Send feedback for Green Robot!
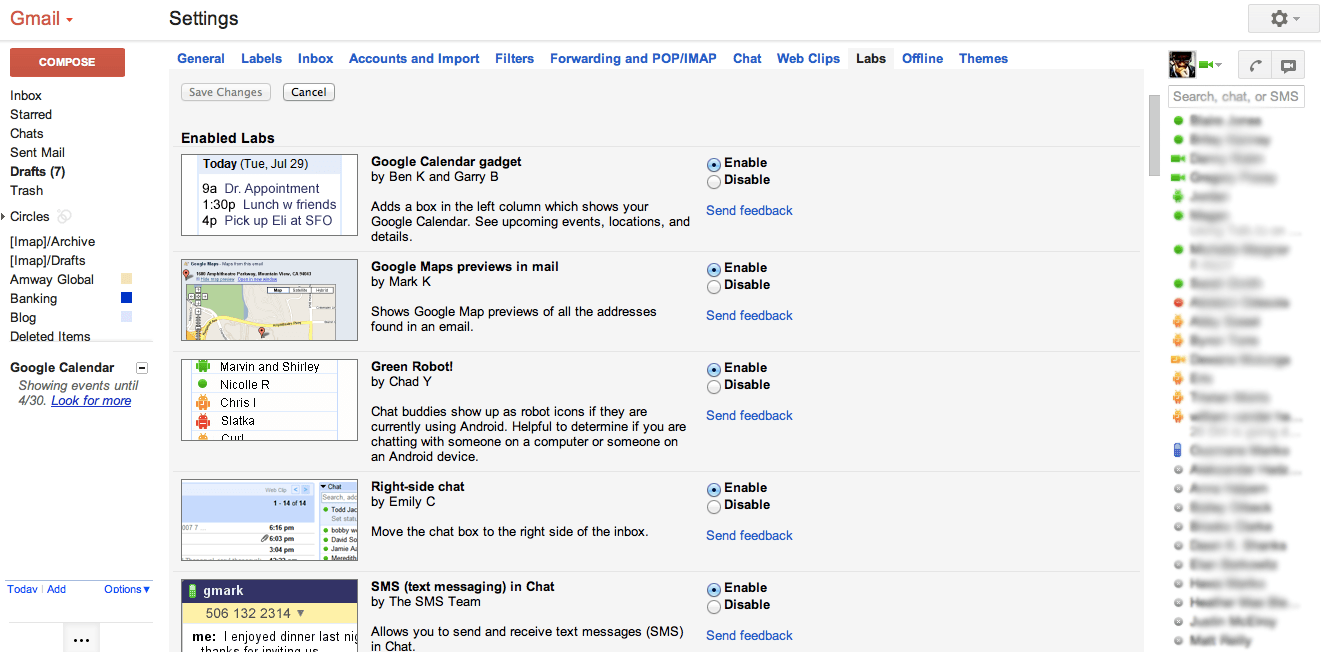The image size is (1321, 652). (749, 415)
